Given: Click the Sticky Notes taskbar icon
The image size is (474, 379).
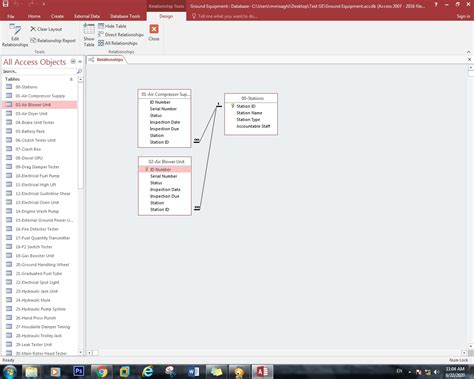Looking at the screenshot, I should pos(216,372).
